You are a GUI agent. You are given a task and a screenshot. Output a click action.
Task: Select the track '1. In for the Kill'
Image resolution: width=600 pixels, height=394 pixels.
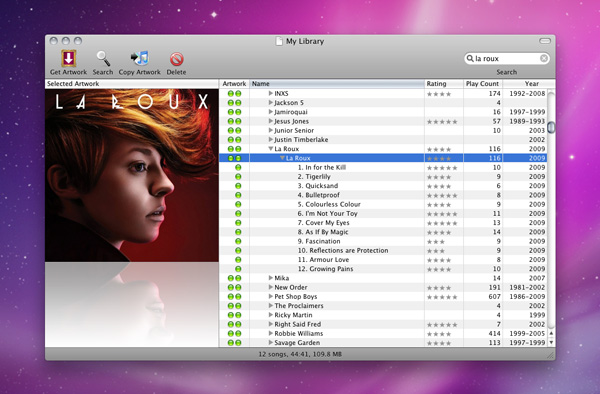pyautogui.click(x=322, y=168)
